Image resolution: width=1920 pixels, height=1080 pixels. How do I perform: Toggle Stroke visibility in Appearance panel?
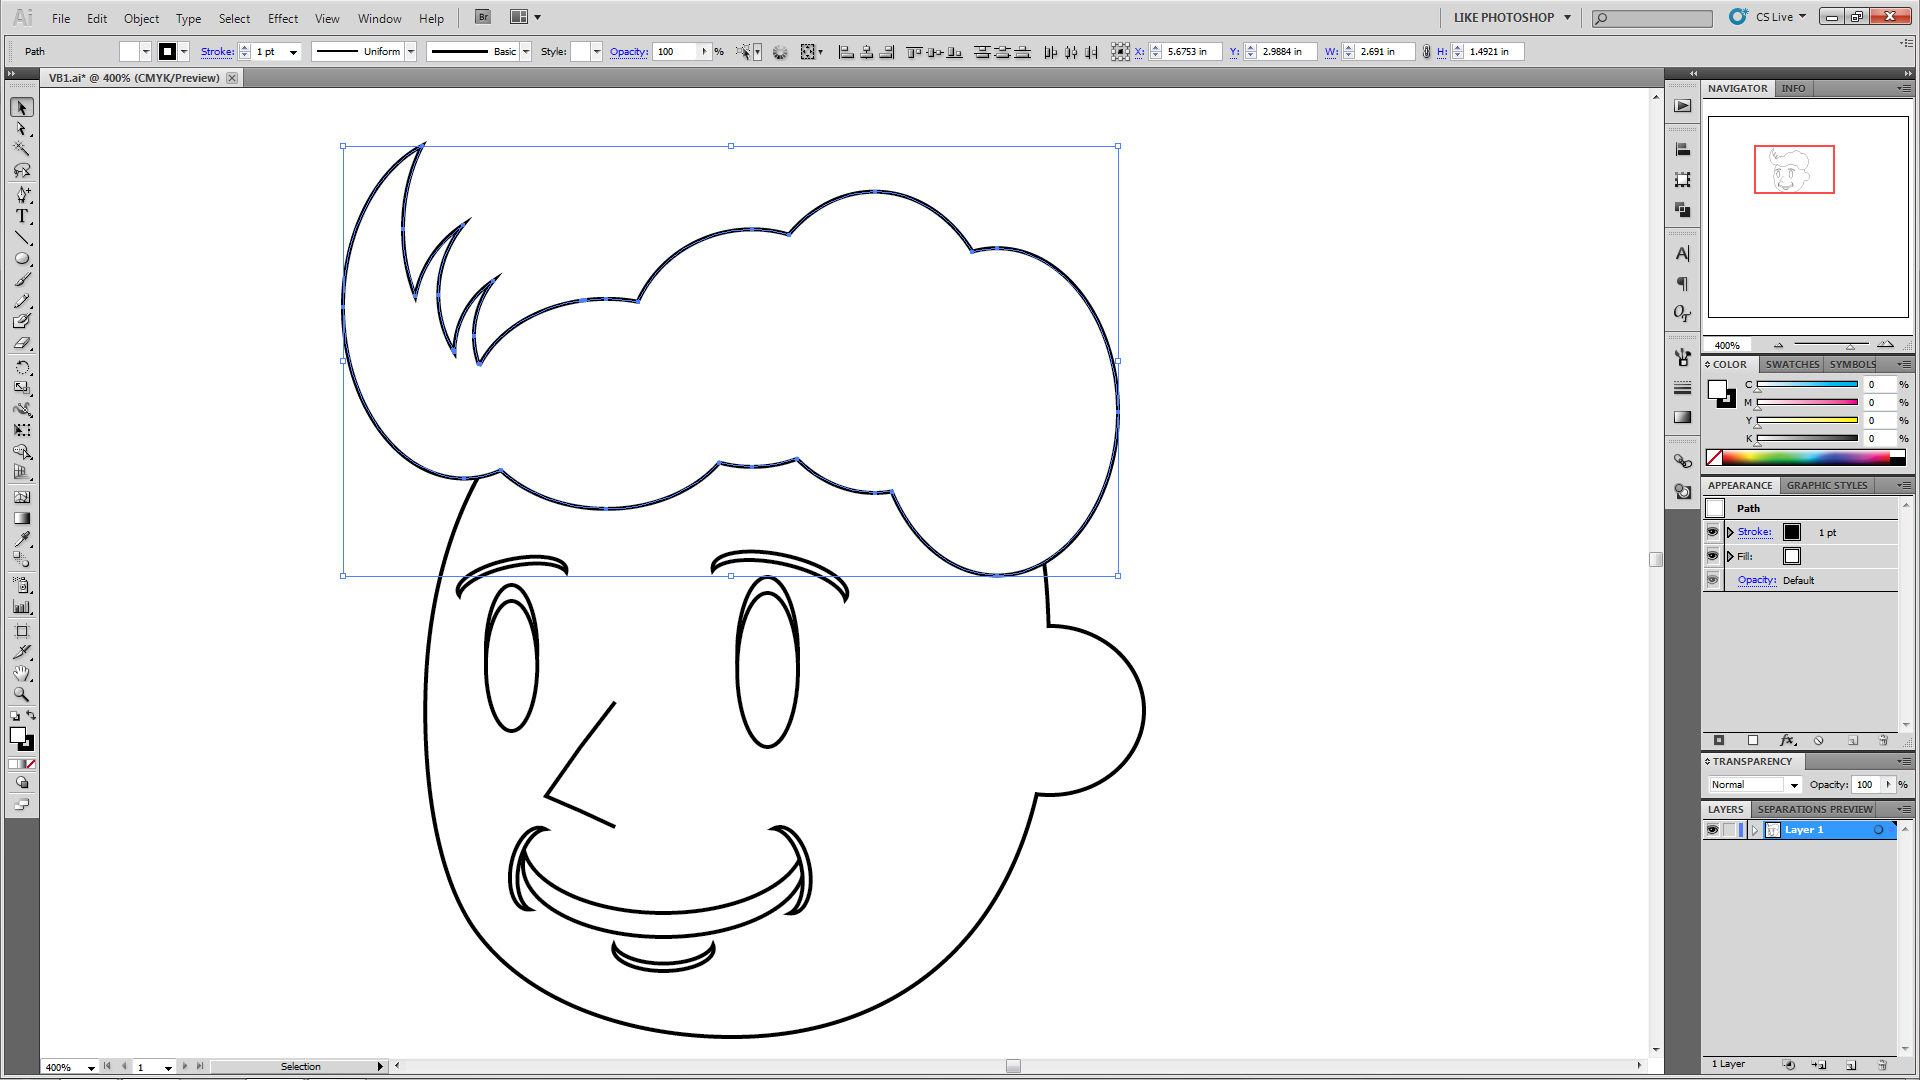coord(1712,532)
